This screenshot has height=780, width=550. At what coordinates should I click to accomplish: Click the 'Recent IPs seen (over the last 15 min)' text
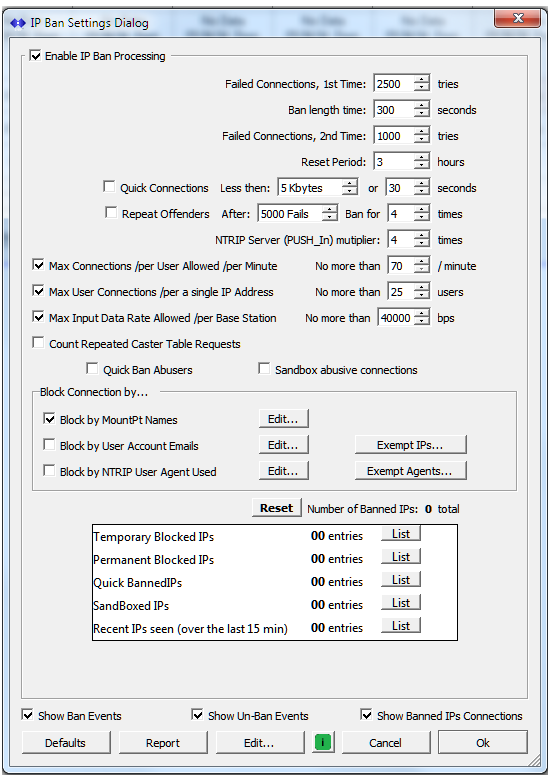(x=190, y=629)
